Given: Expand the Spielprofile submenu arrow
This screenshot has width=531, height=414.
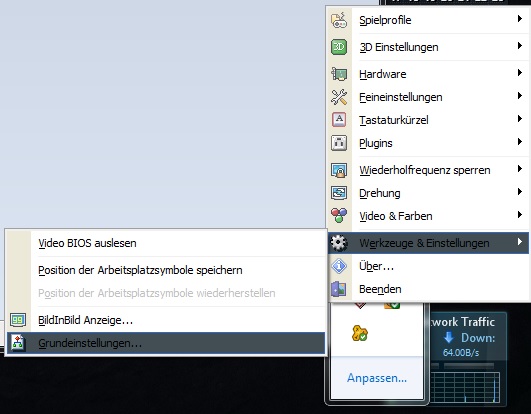Looking at the screenshot, I should 519,19.
